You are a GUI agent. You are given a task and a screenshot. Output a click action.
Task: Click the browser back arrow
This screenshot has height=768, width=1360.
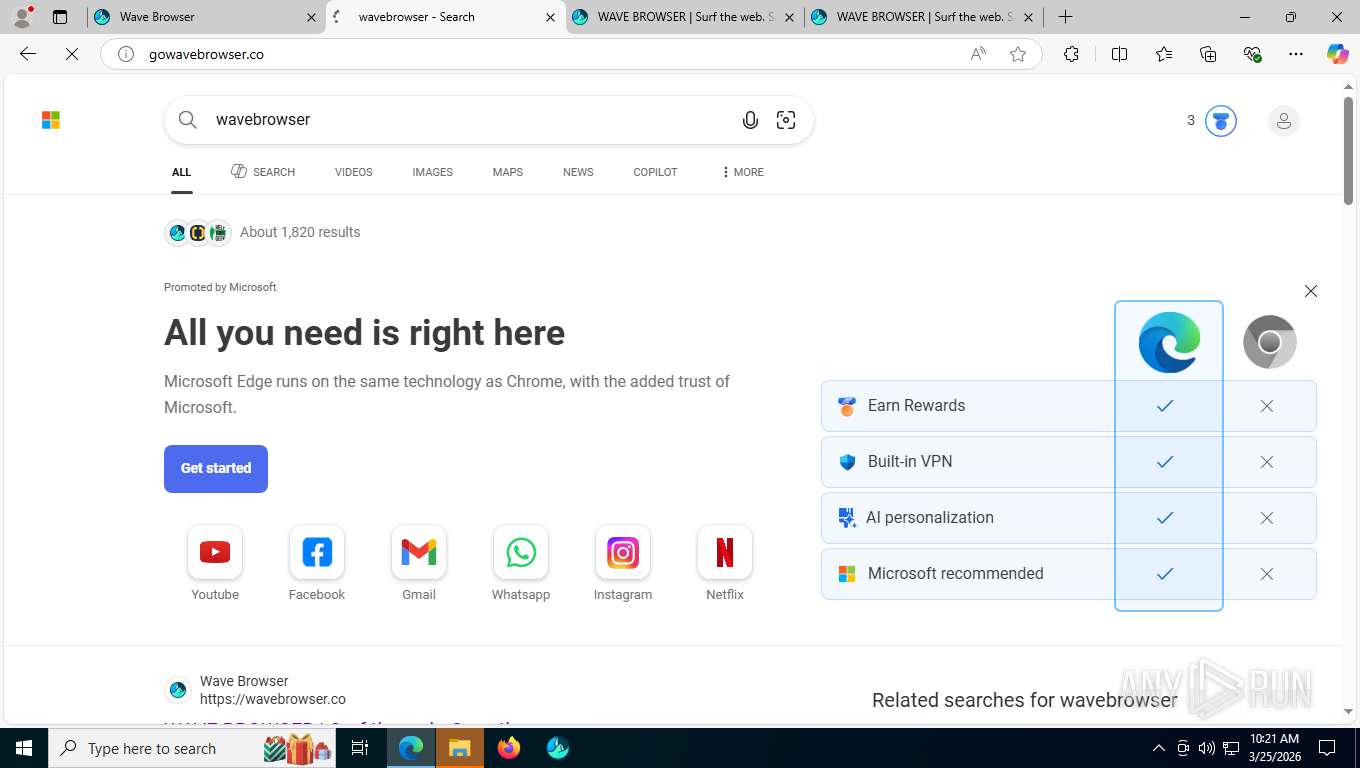coord(28,54)
